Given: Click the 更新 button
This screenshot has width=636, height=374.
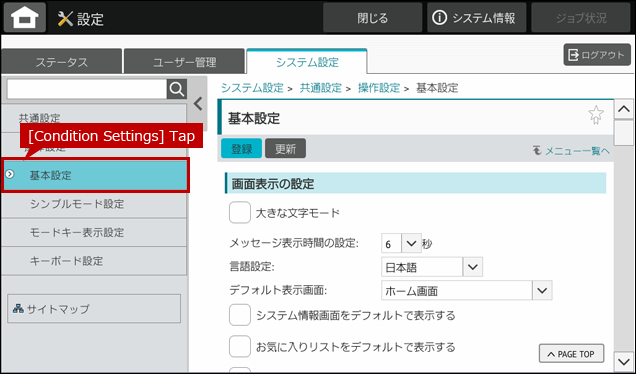Looking at the screenshot, I should coord(285,148).
